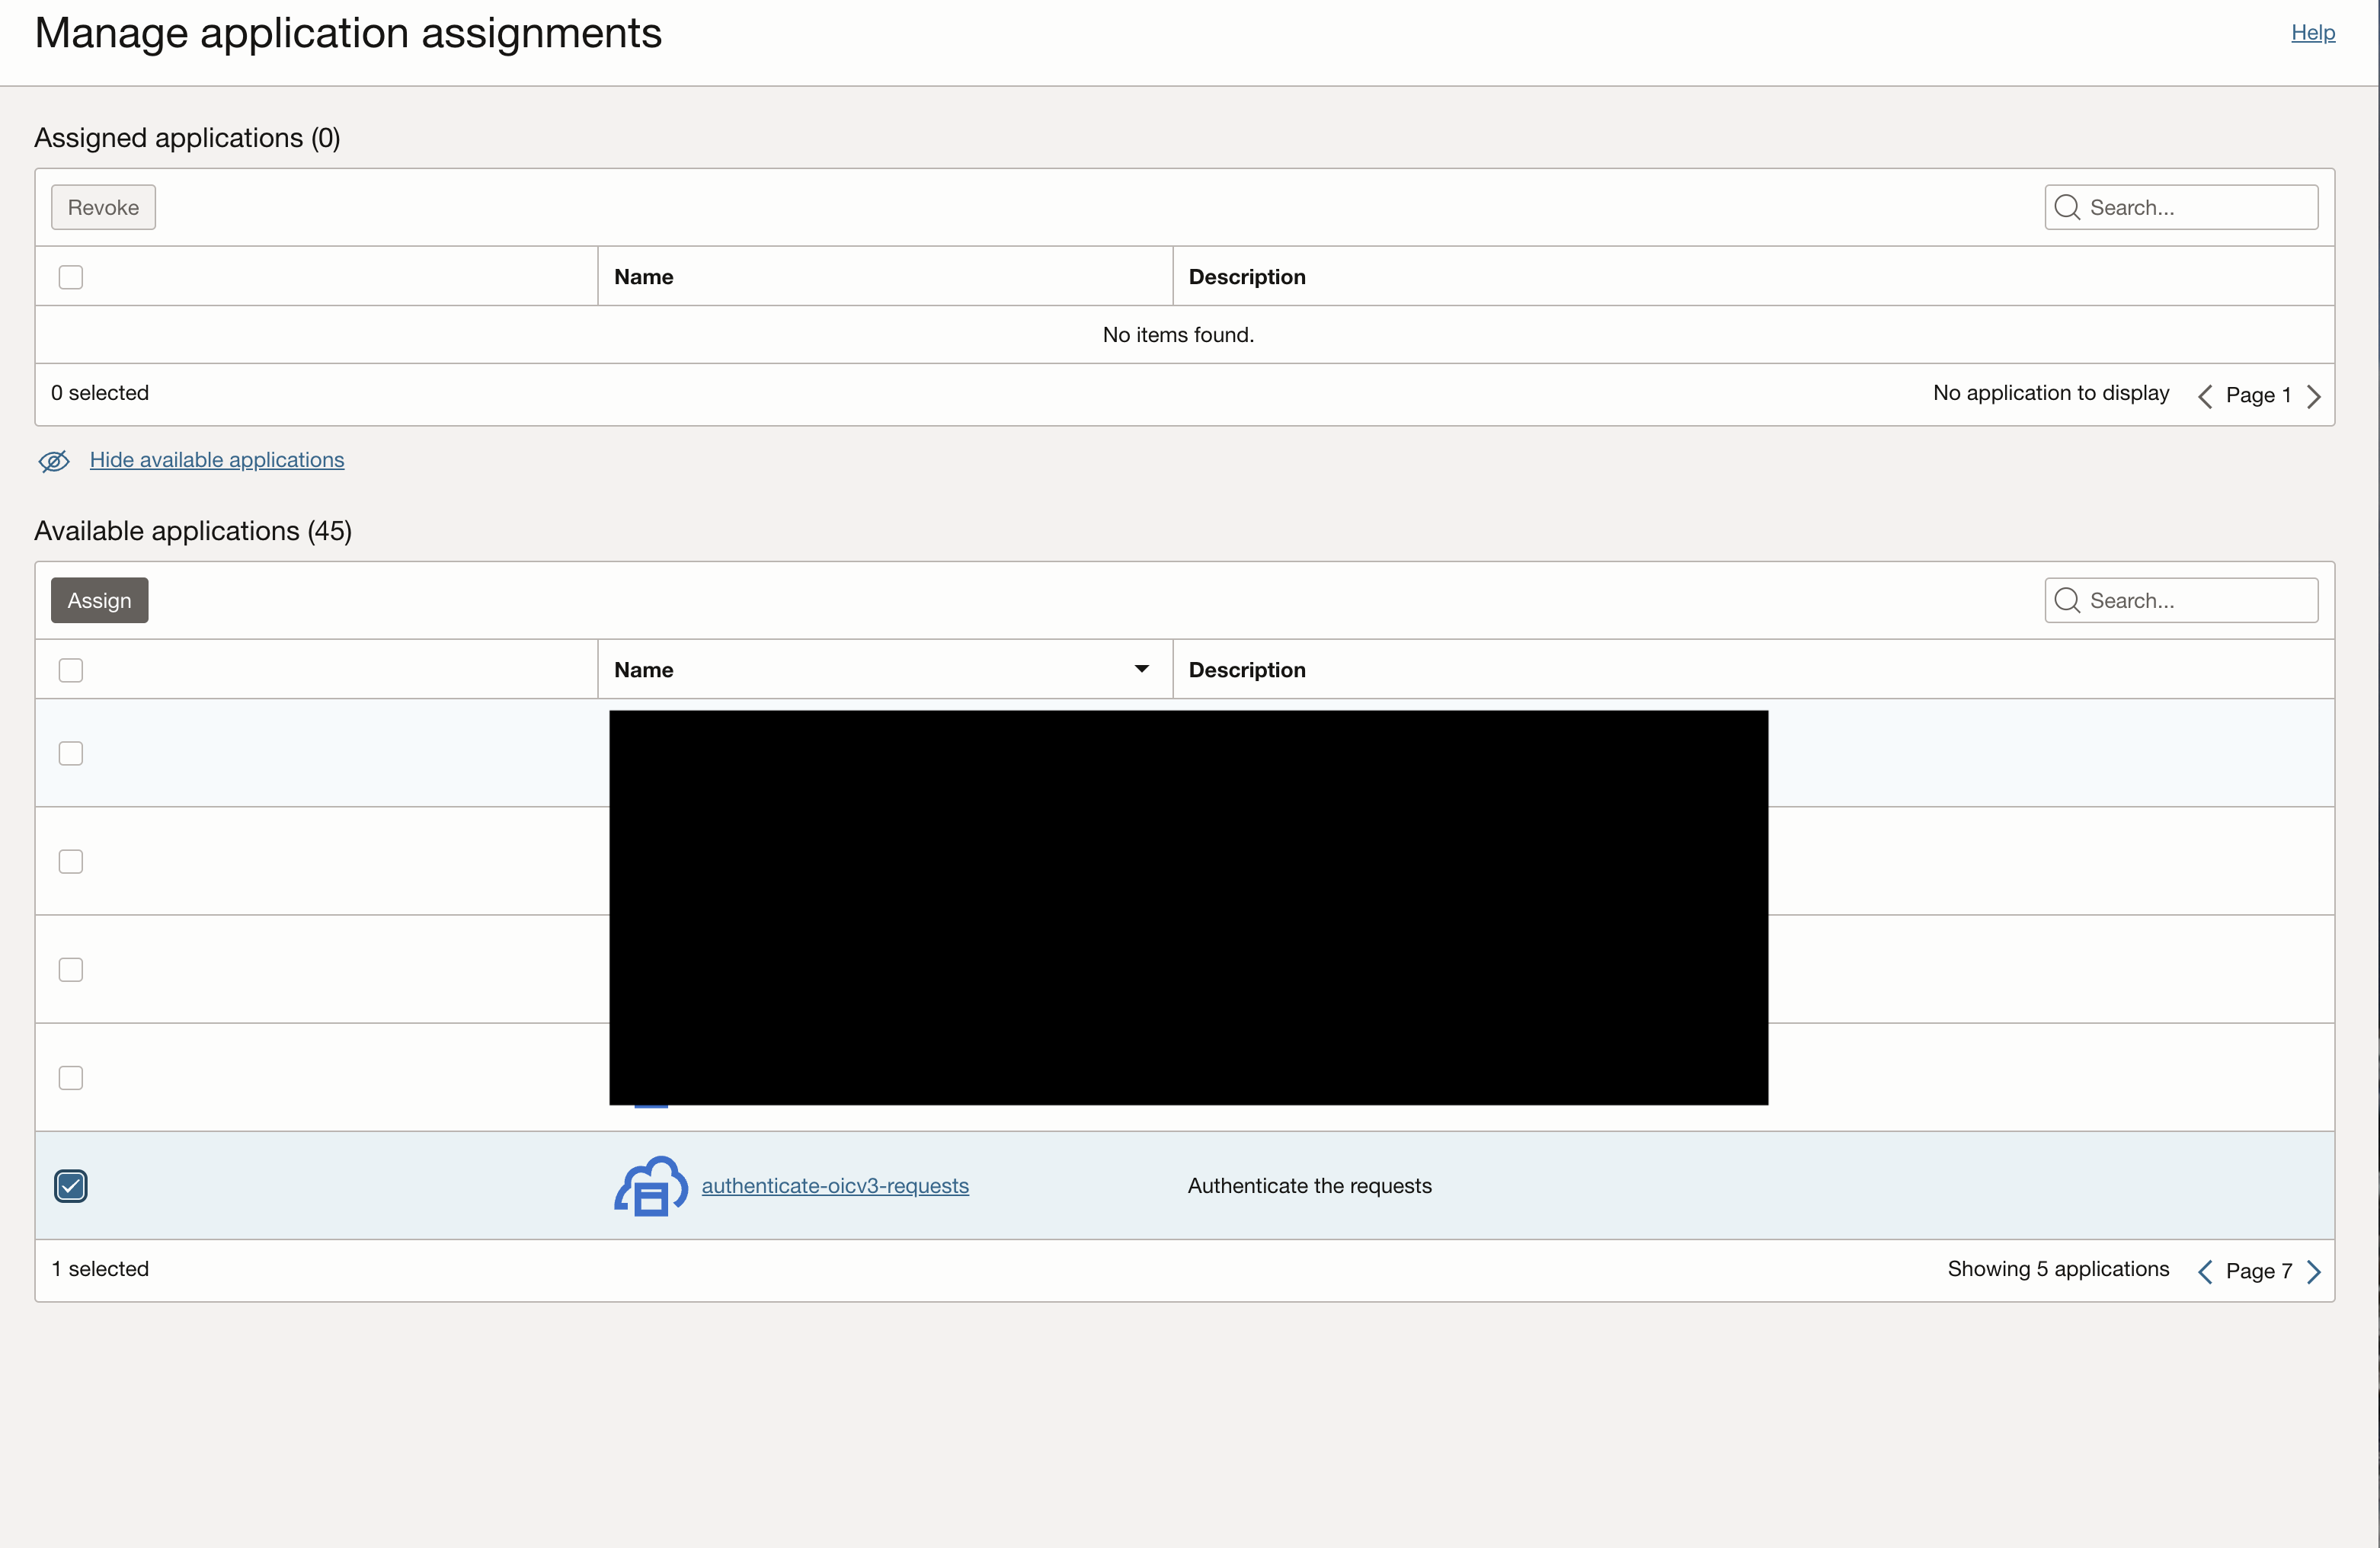This screenshot has height=1548, width=2380.
Task: Tick the first row checkbox in Available applications
Action: click(71, 753)
